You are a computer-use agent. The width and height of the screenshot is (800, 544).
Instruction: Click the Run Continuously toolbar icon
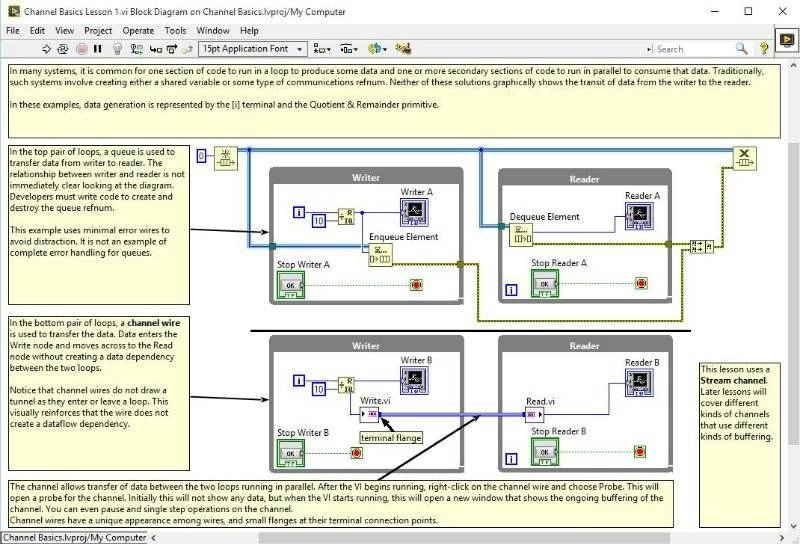[63, 49]
